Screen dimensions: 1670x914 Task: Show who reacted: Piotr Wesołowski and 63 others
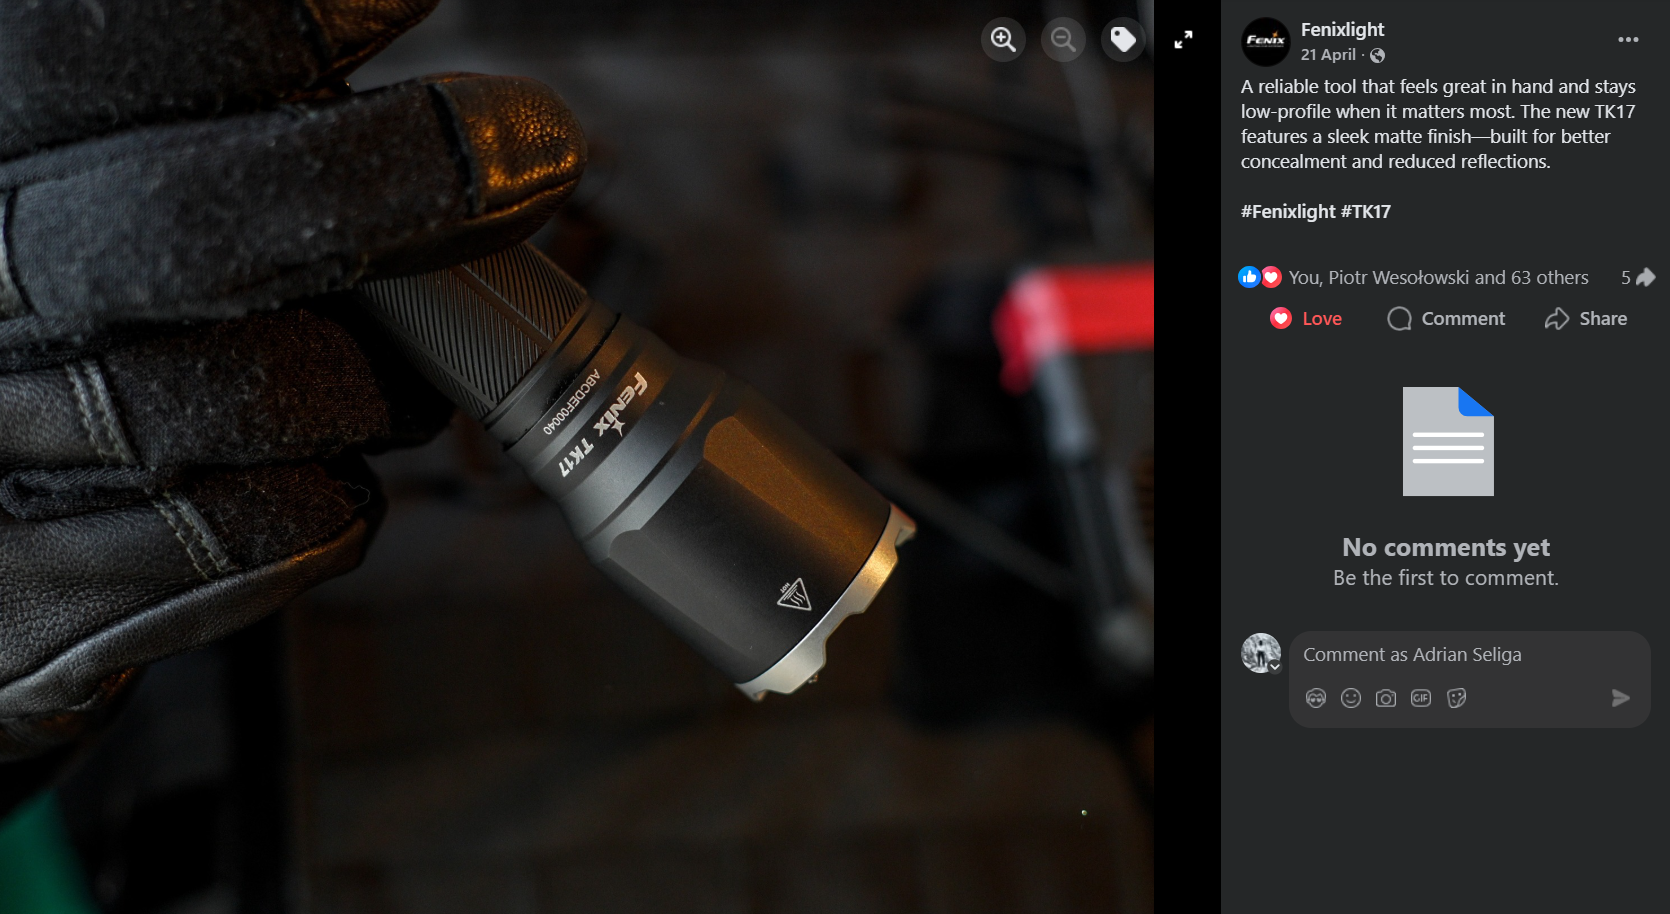click(1438, 277)
